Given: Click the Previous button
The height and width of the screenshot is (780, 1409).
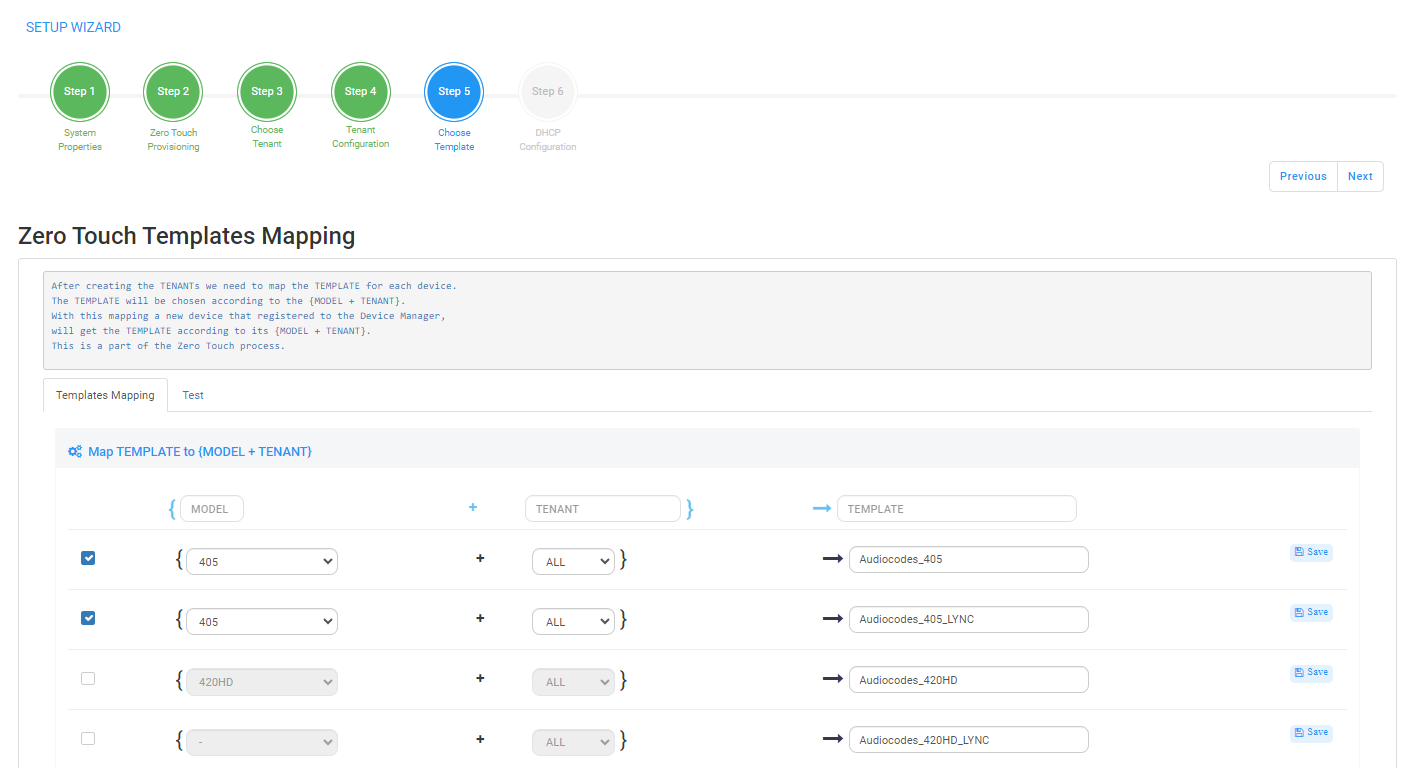Looking at the screenshot, I should pos(1303,176).
